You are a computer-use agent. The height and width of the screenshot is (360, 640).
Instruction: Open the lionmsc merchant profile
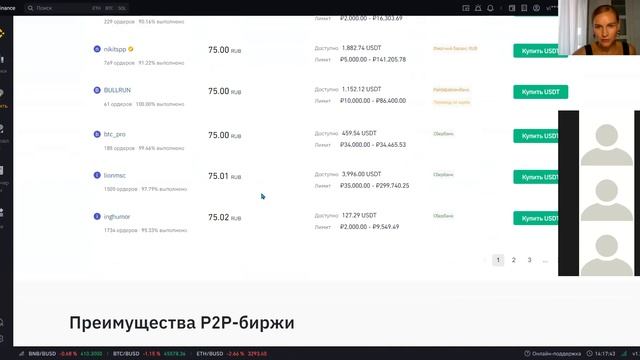coord(115,175)
